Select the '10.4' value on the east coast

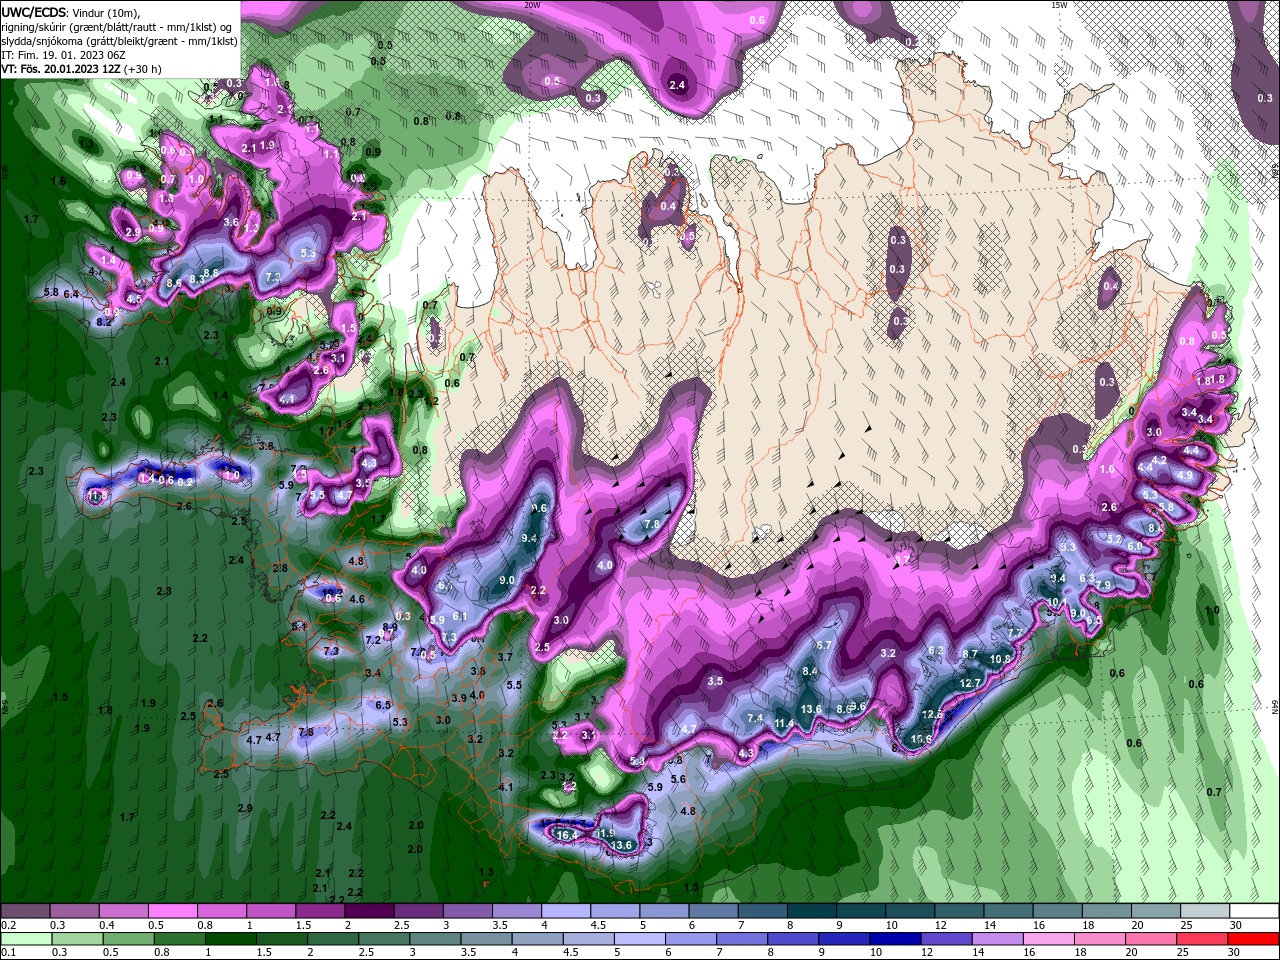1056,602
